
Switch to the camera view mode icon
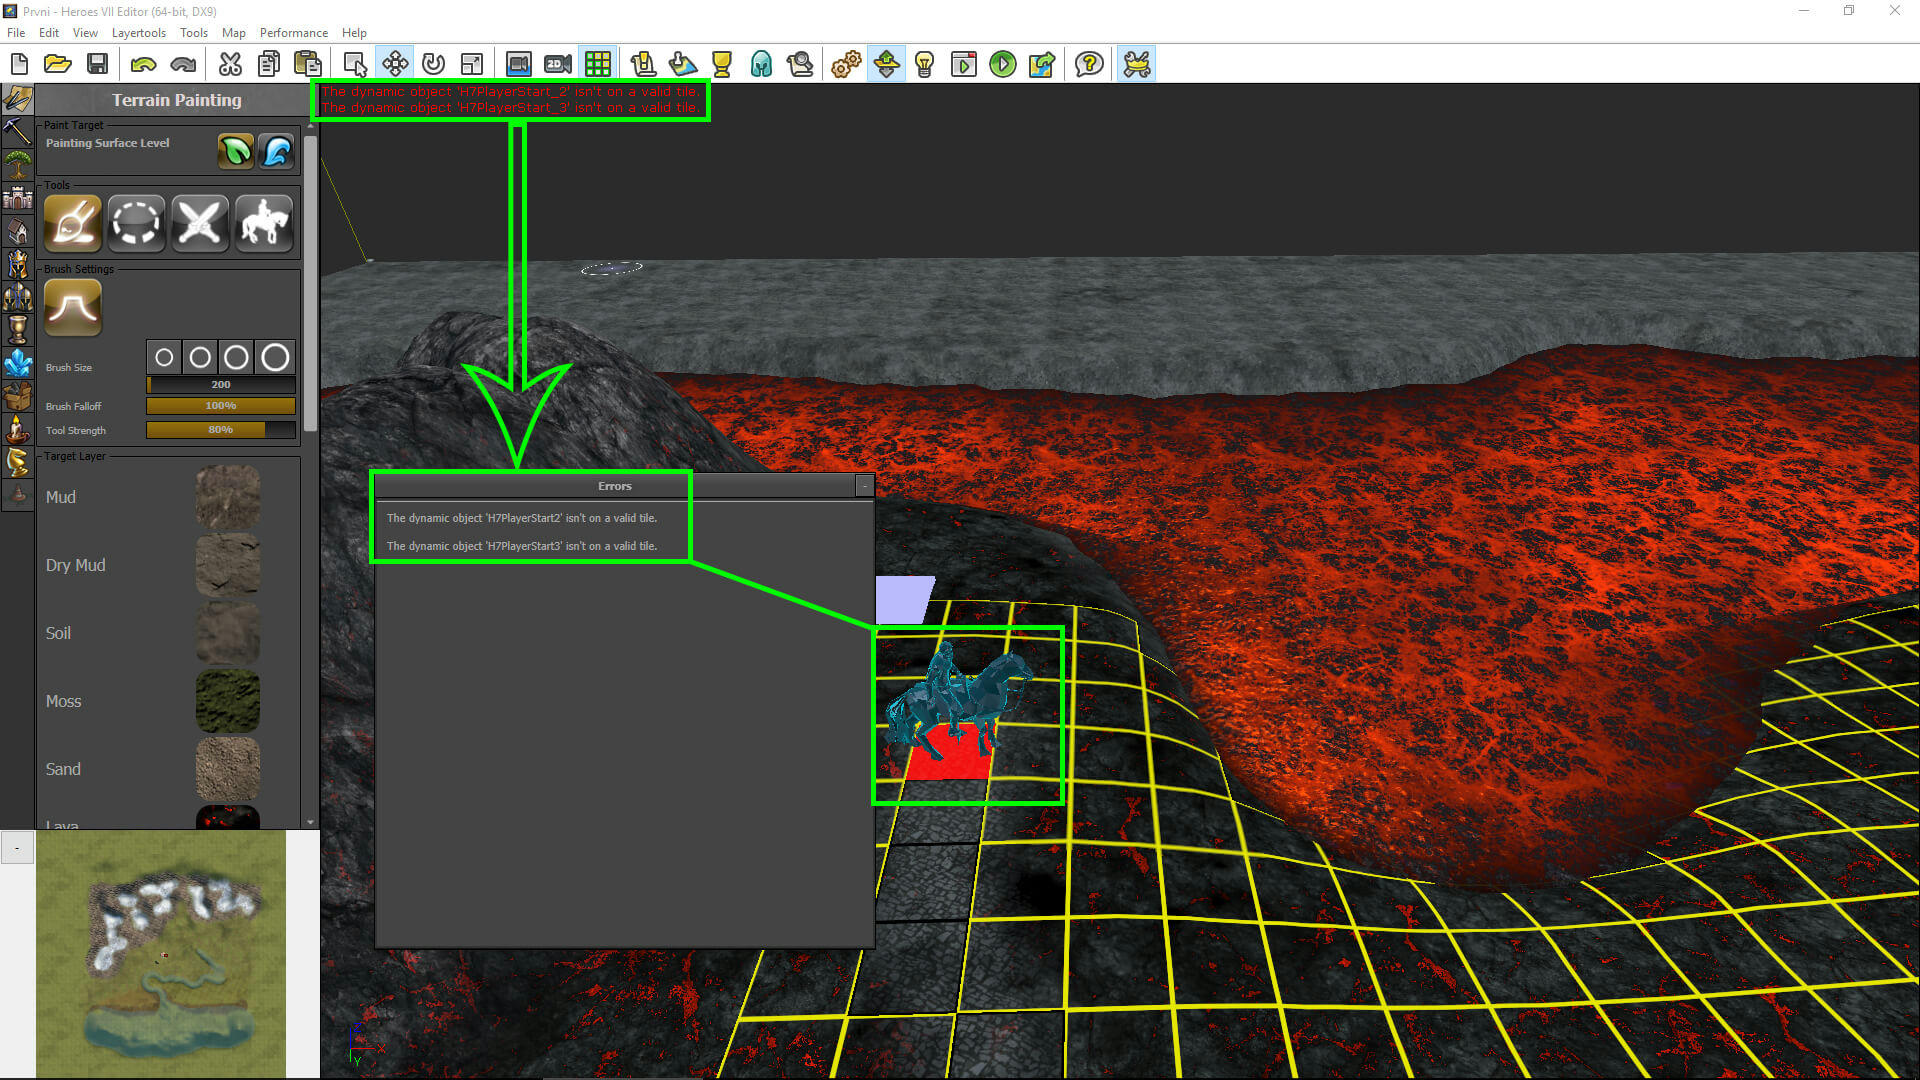518,65
